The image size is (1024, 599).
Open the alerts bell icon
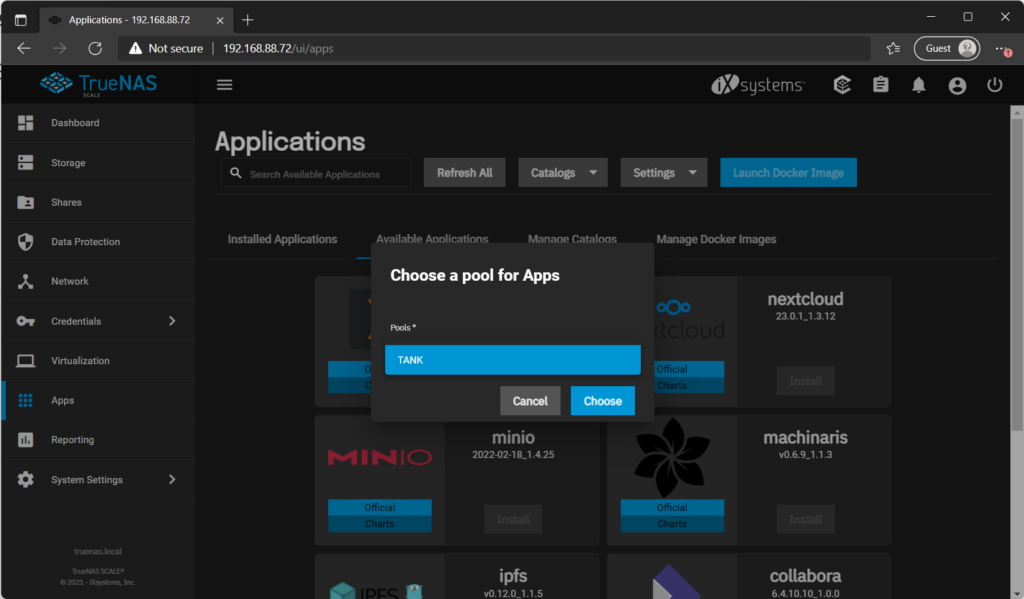click(x=919, y=85)
